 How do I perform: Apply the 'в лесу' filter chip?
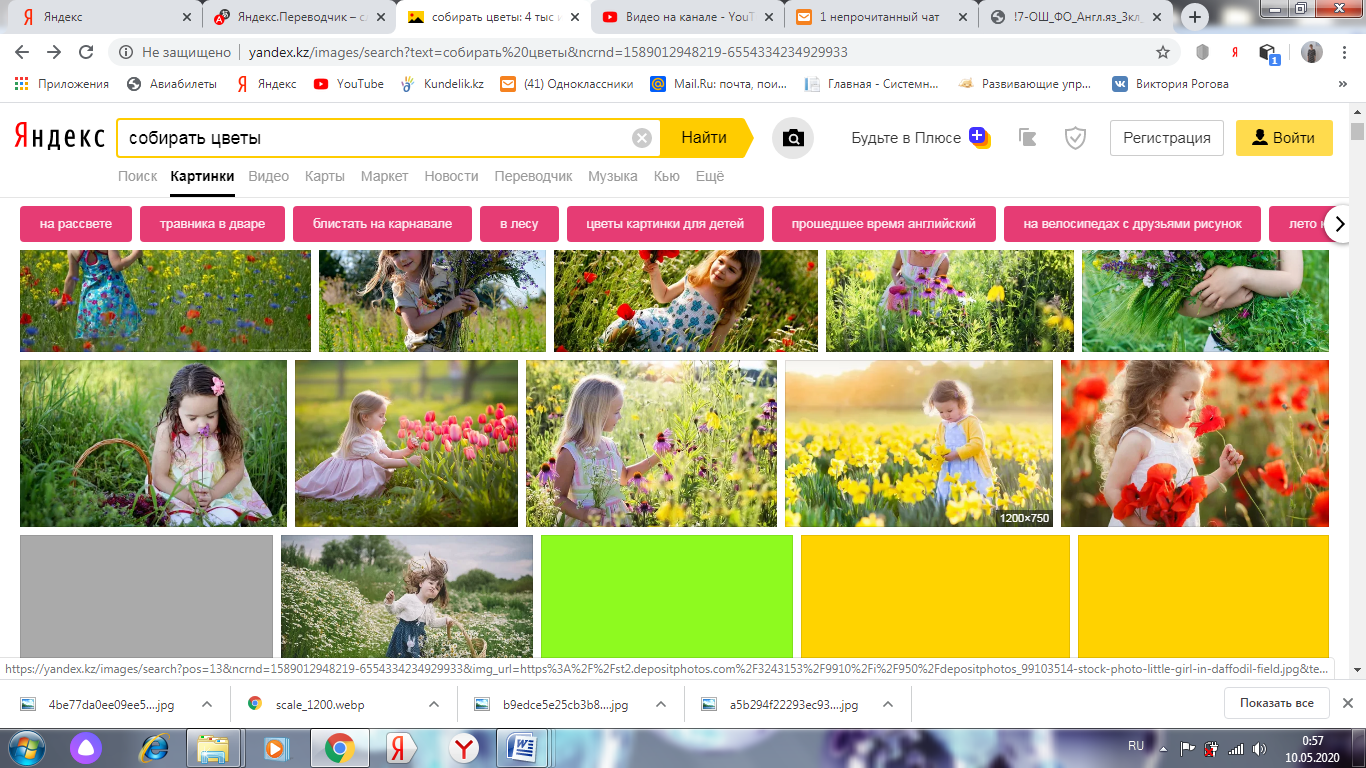pyautogui.click(x=519, y=224)
